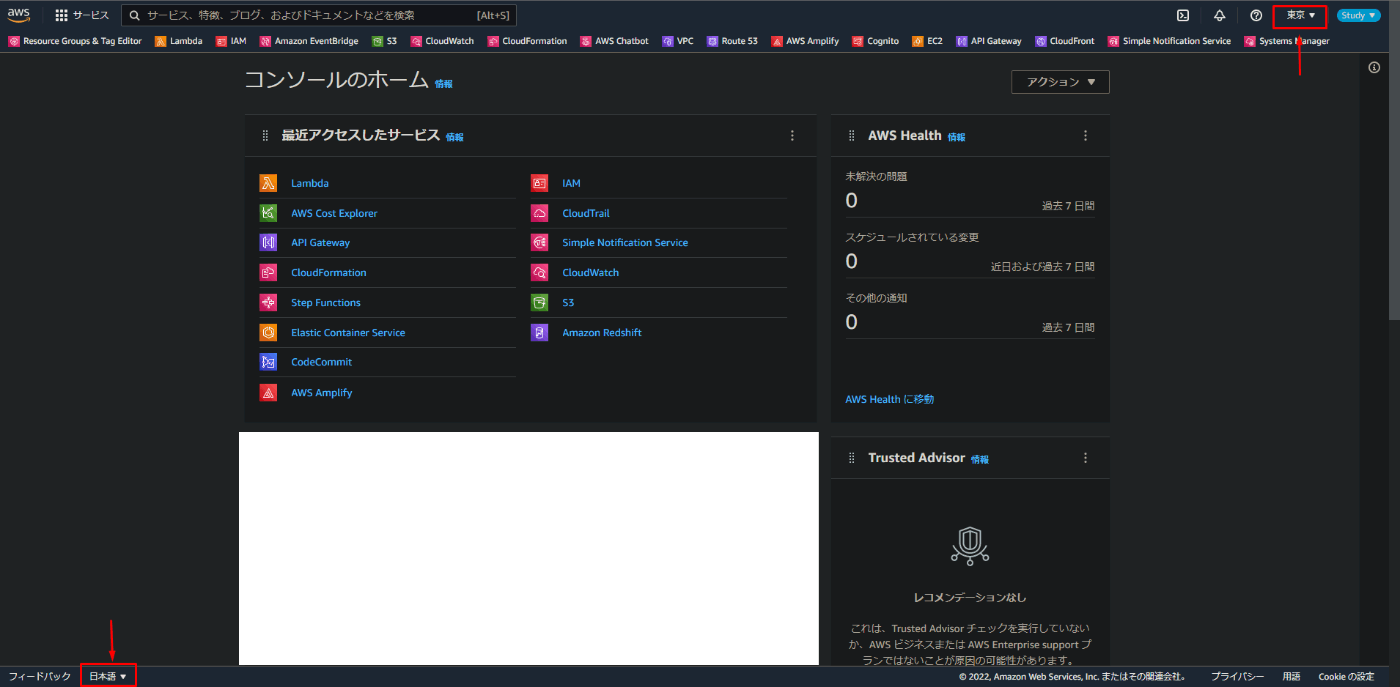Screen dimensions: 1400x687
Task: Click the IAM icon in recent services list
Action: 540,183
